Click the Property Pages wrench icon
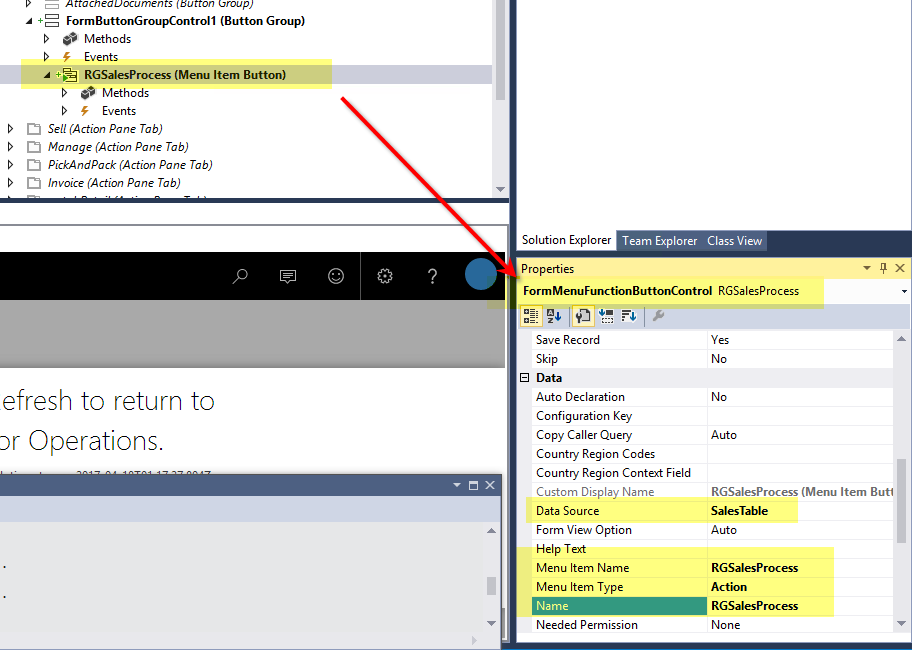Viewport: 912px width, 650px height. pos(657,317)
